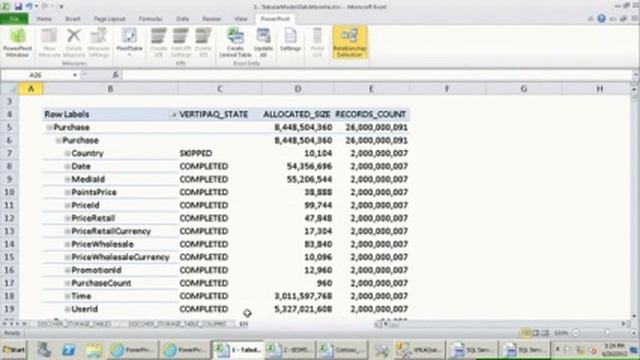
Task: Open Measure Settings in the ribbon
Action: (x=98, y=42)
